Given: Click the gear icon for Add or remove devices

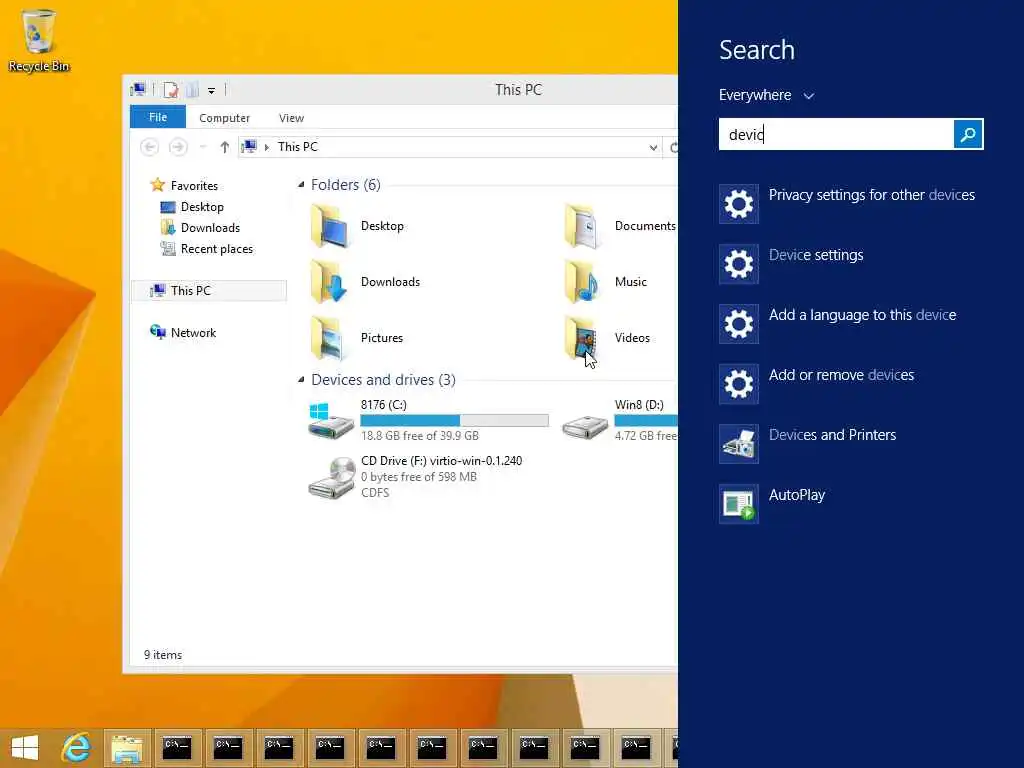Looking at the screenshot, I should (x=739, y=384).
